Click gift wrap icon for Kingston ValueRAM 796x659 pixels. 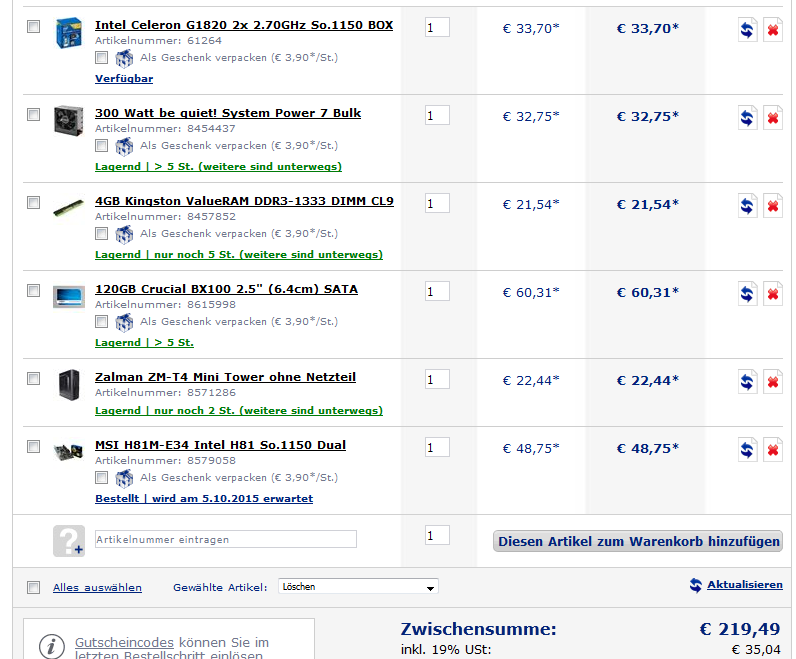coord(124,235)
